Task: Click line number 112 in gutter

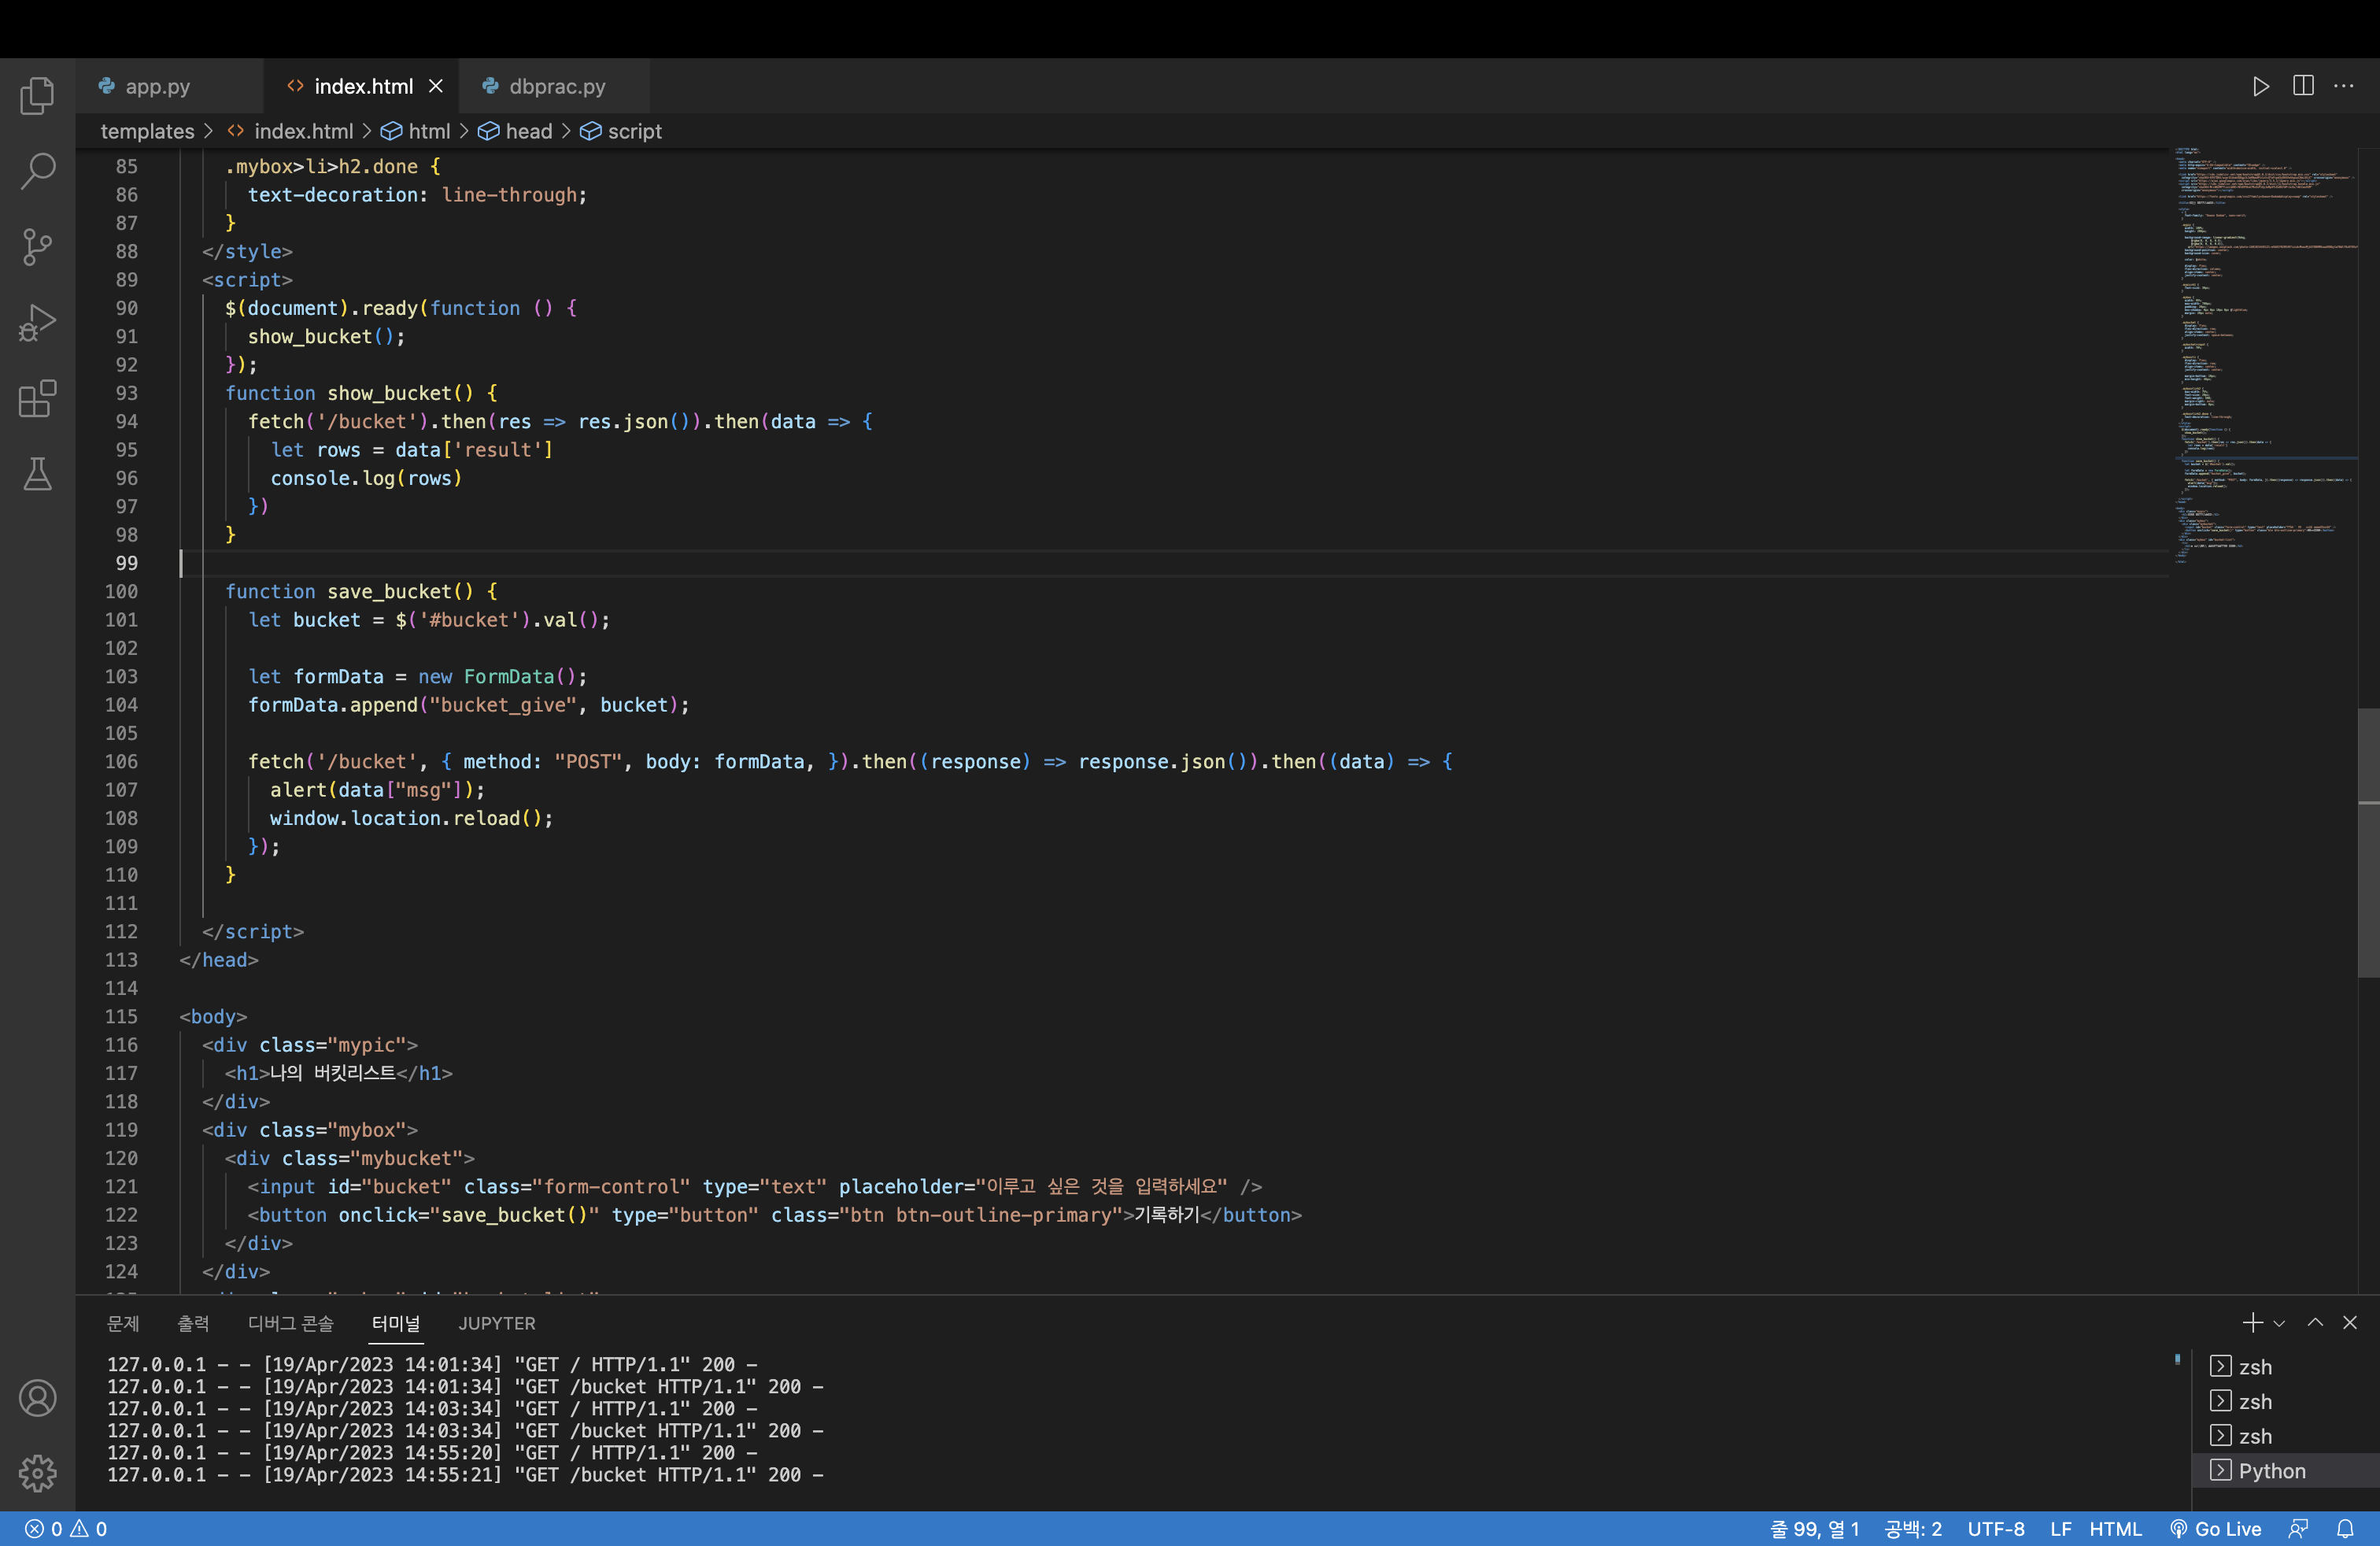Action: coord(121,932)
